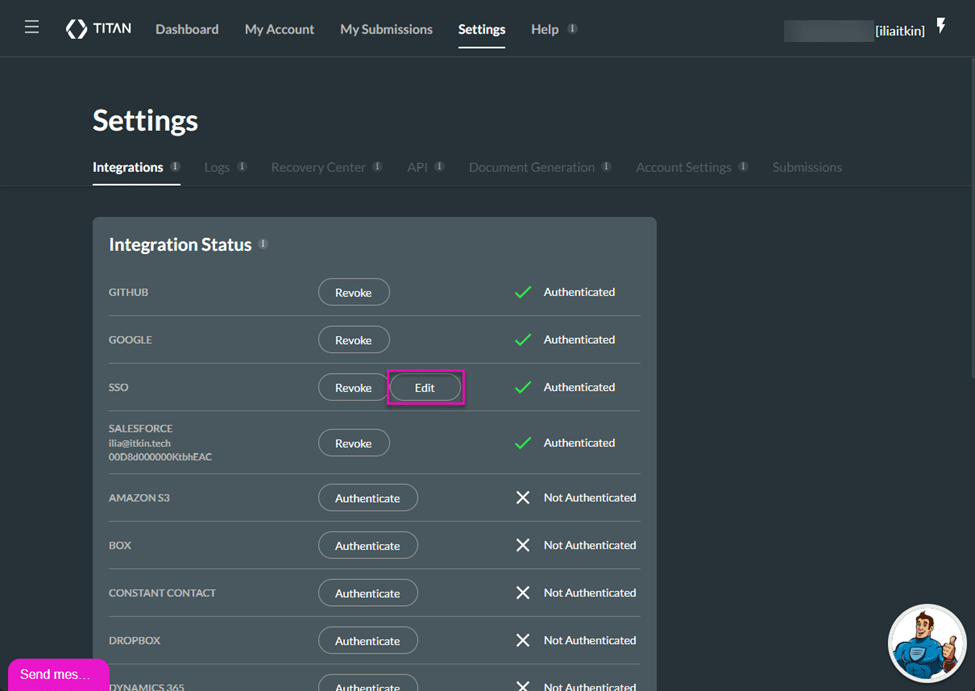Click the info icon next to Help
The width and height of the screenshot is (975, 691).
click(573, 29)
